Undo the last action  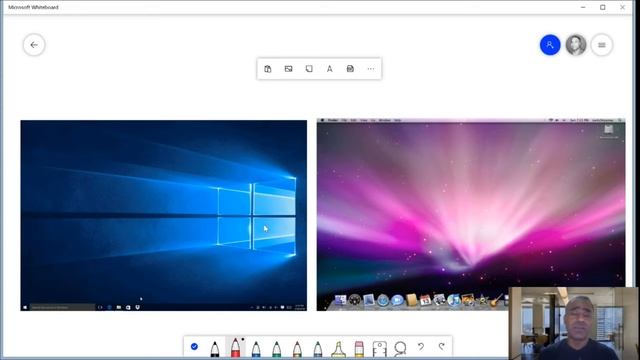click(x=421, y=347)
